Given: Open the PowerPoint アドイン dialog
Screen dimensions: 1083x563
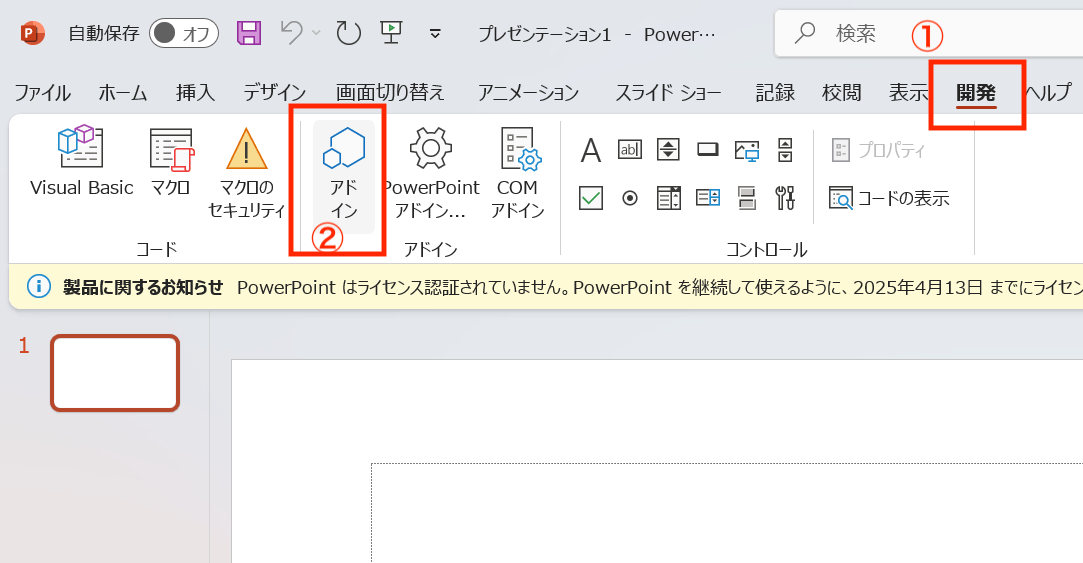Looking at the screenshot, I should tap(431, 170).
